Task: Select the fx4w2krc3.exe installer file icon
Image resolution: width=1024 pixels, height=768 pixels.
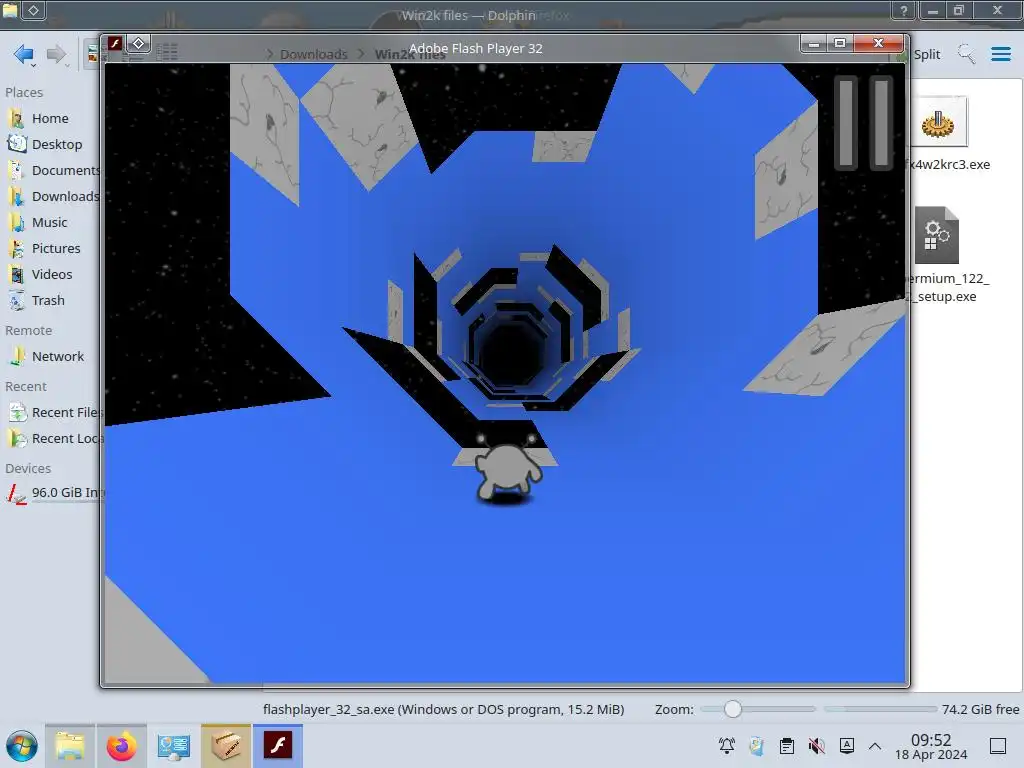Action: 938,123
